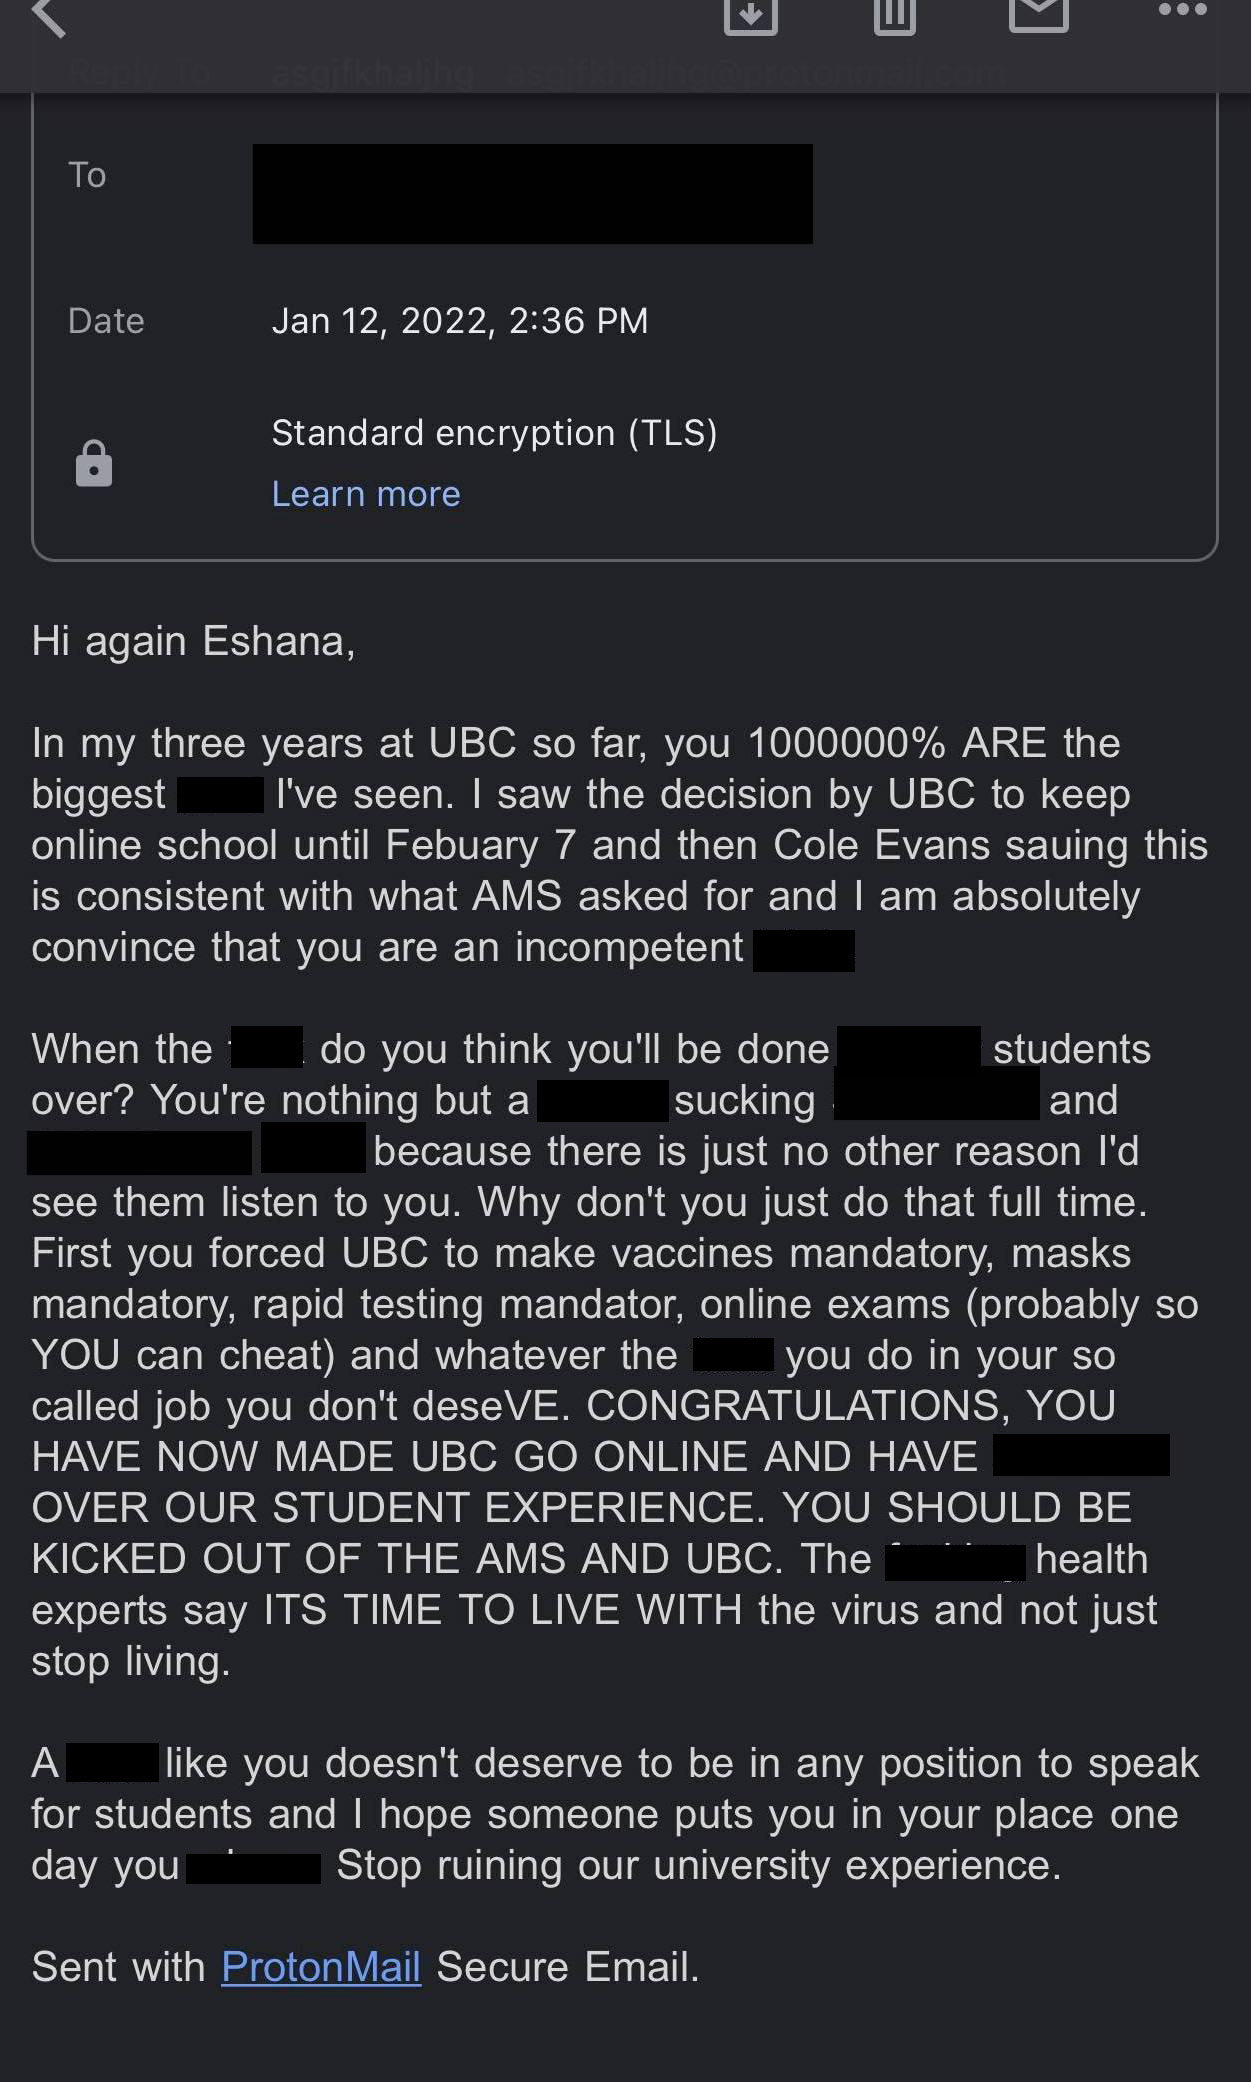Screen dimensions: 1251x2082
Task: Tap the sentence "Stop ruining our university experience."
Action: click(698, 1865)
